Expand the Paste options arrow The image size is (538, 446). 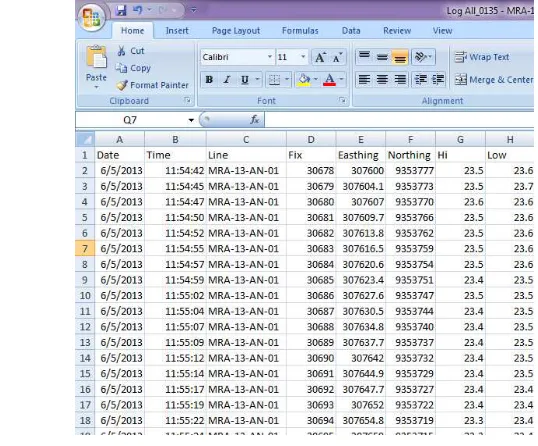(96, 87)
